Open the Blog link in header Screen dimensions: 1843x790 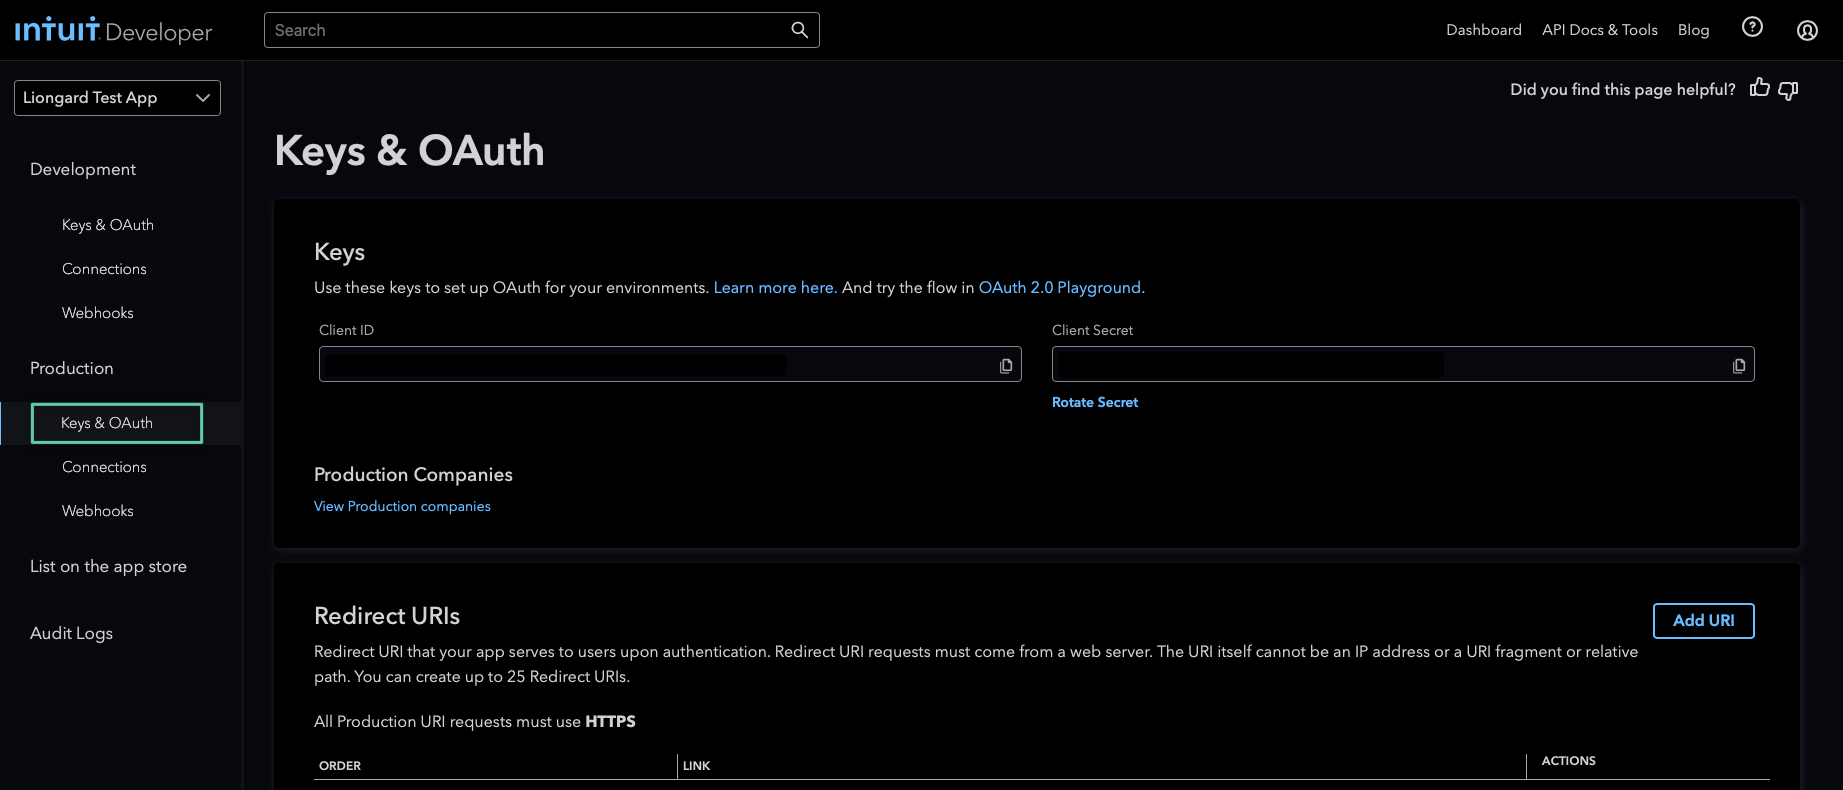tap(1694, 30)
